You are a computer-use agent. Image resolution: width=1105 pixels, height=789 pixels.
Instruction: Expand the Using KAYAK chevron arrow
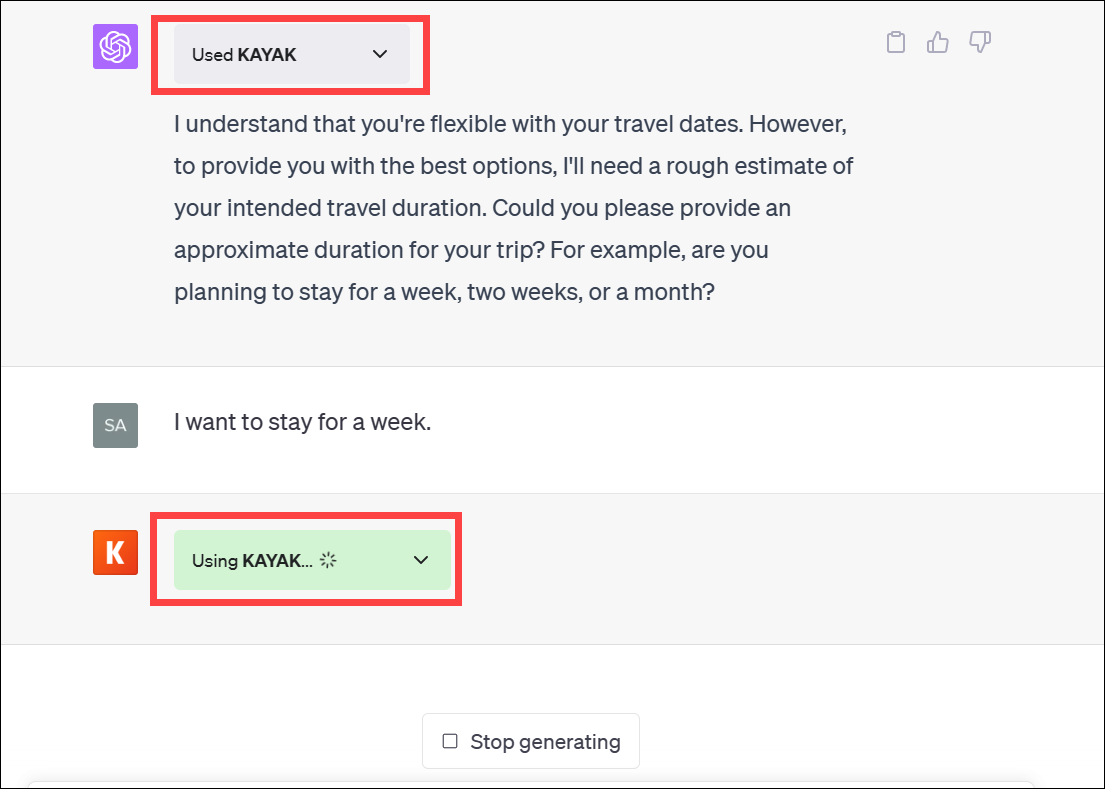tap(421, 560)
